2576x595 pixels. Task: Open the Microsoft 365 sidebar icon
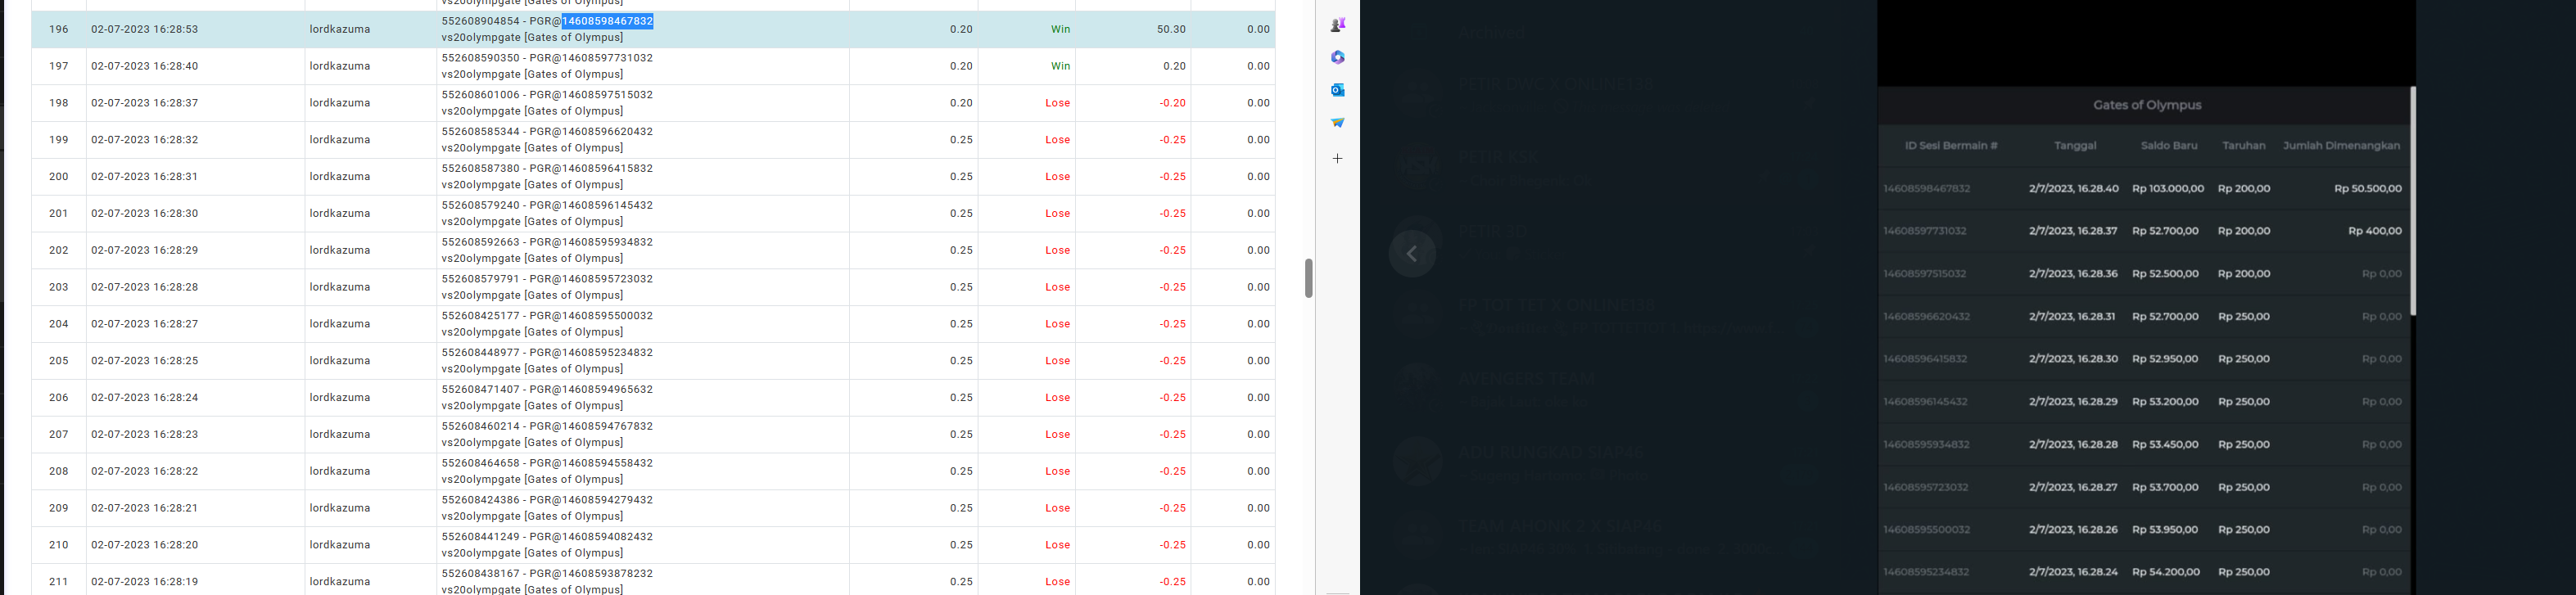tap(1337, 58)
